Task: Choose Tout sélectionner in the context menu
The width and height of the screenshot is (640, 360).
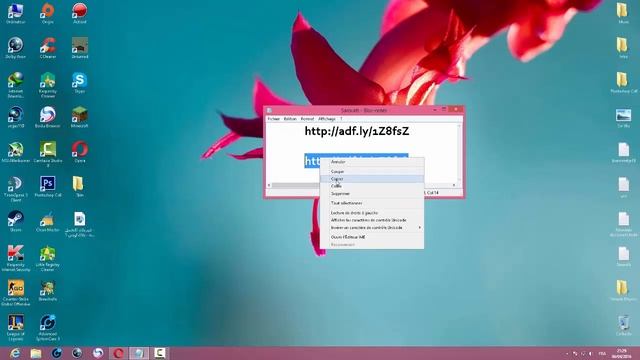Action: tap(371, 203)
